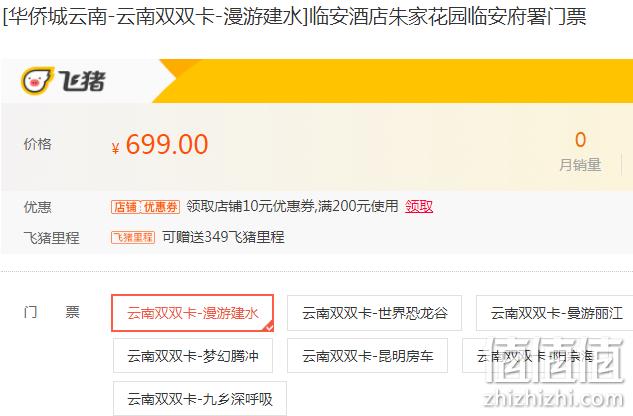Click the 699.00 price value
Screen dimensions: 633x416
tap(167, 145)
